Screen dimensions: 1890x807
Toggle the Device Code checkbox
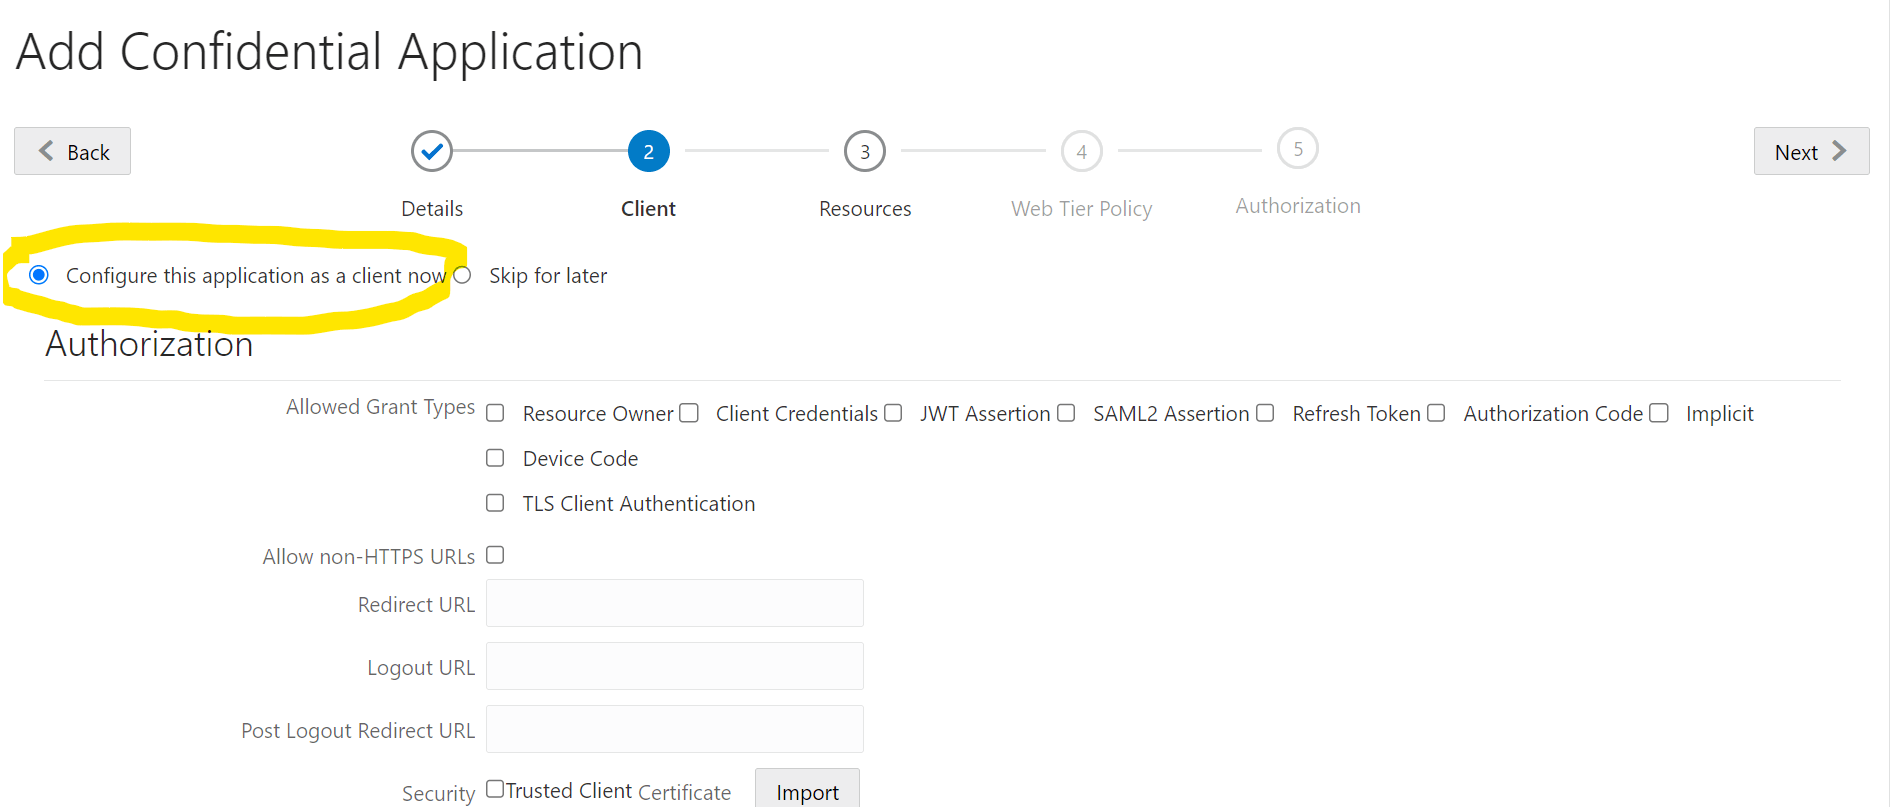tap(495, 458)
